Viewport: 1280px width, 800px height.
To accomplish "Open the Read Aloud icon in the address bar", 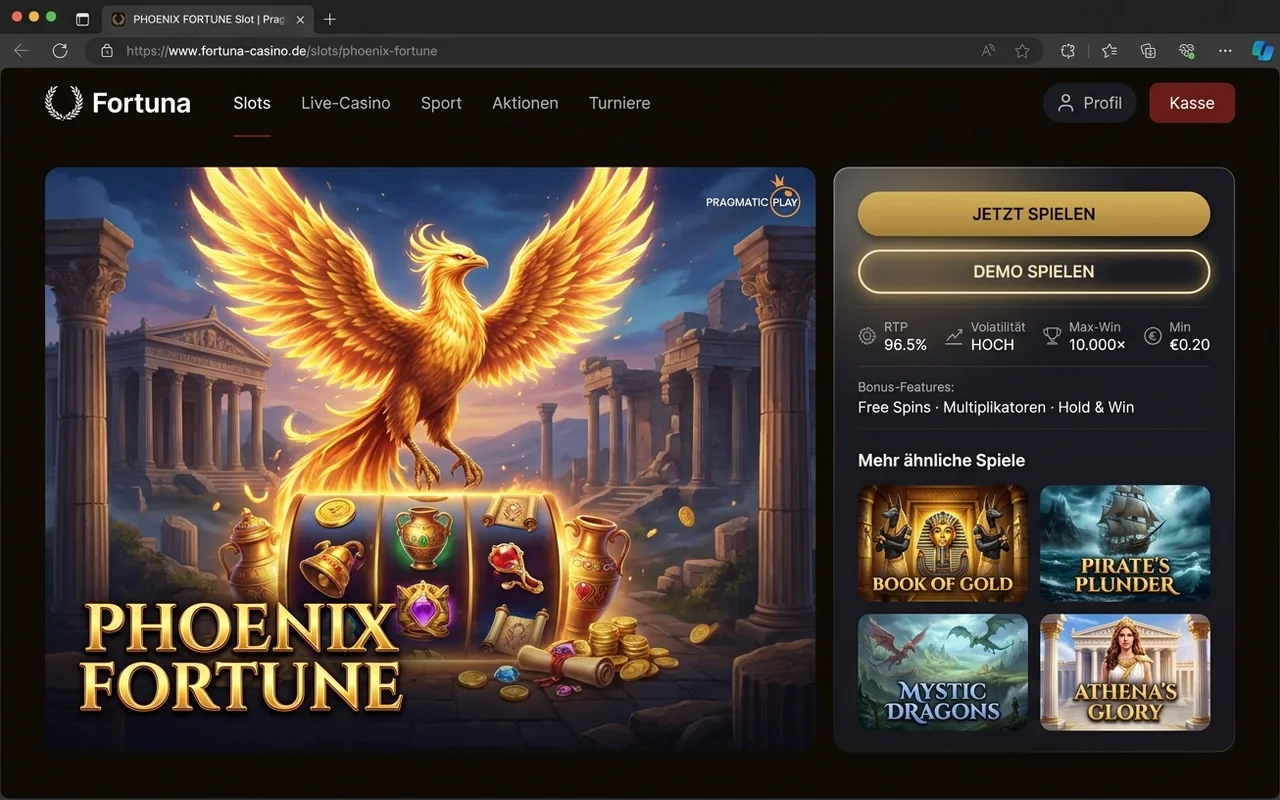I will (989, 51).
